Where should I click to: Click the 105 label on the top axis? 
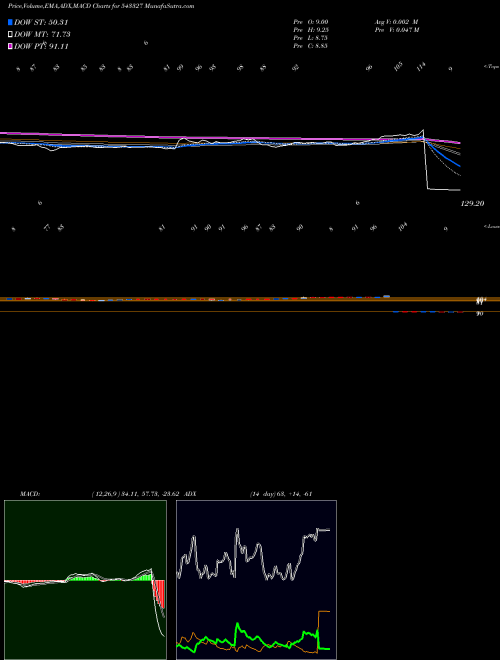tap(398, 66)
